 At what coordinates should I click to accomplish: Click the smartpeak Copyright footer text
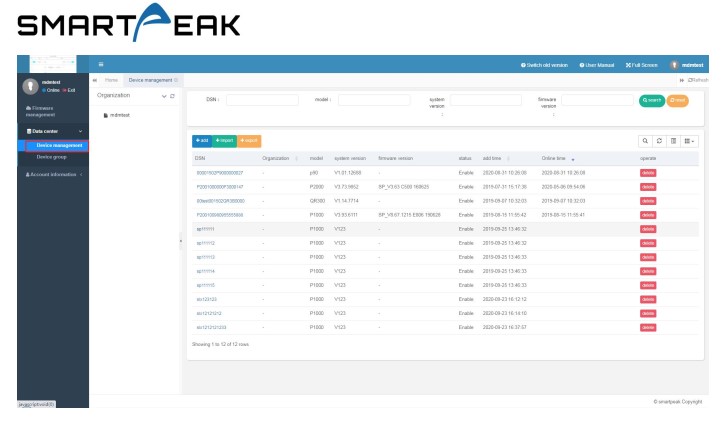click(677, 402)
